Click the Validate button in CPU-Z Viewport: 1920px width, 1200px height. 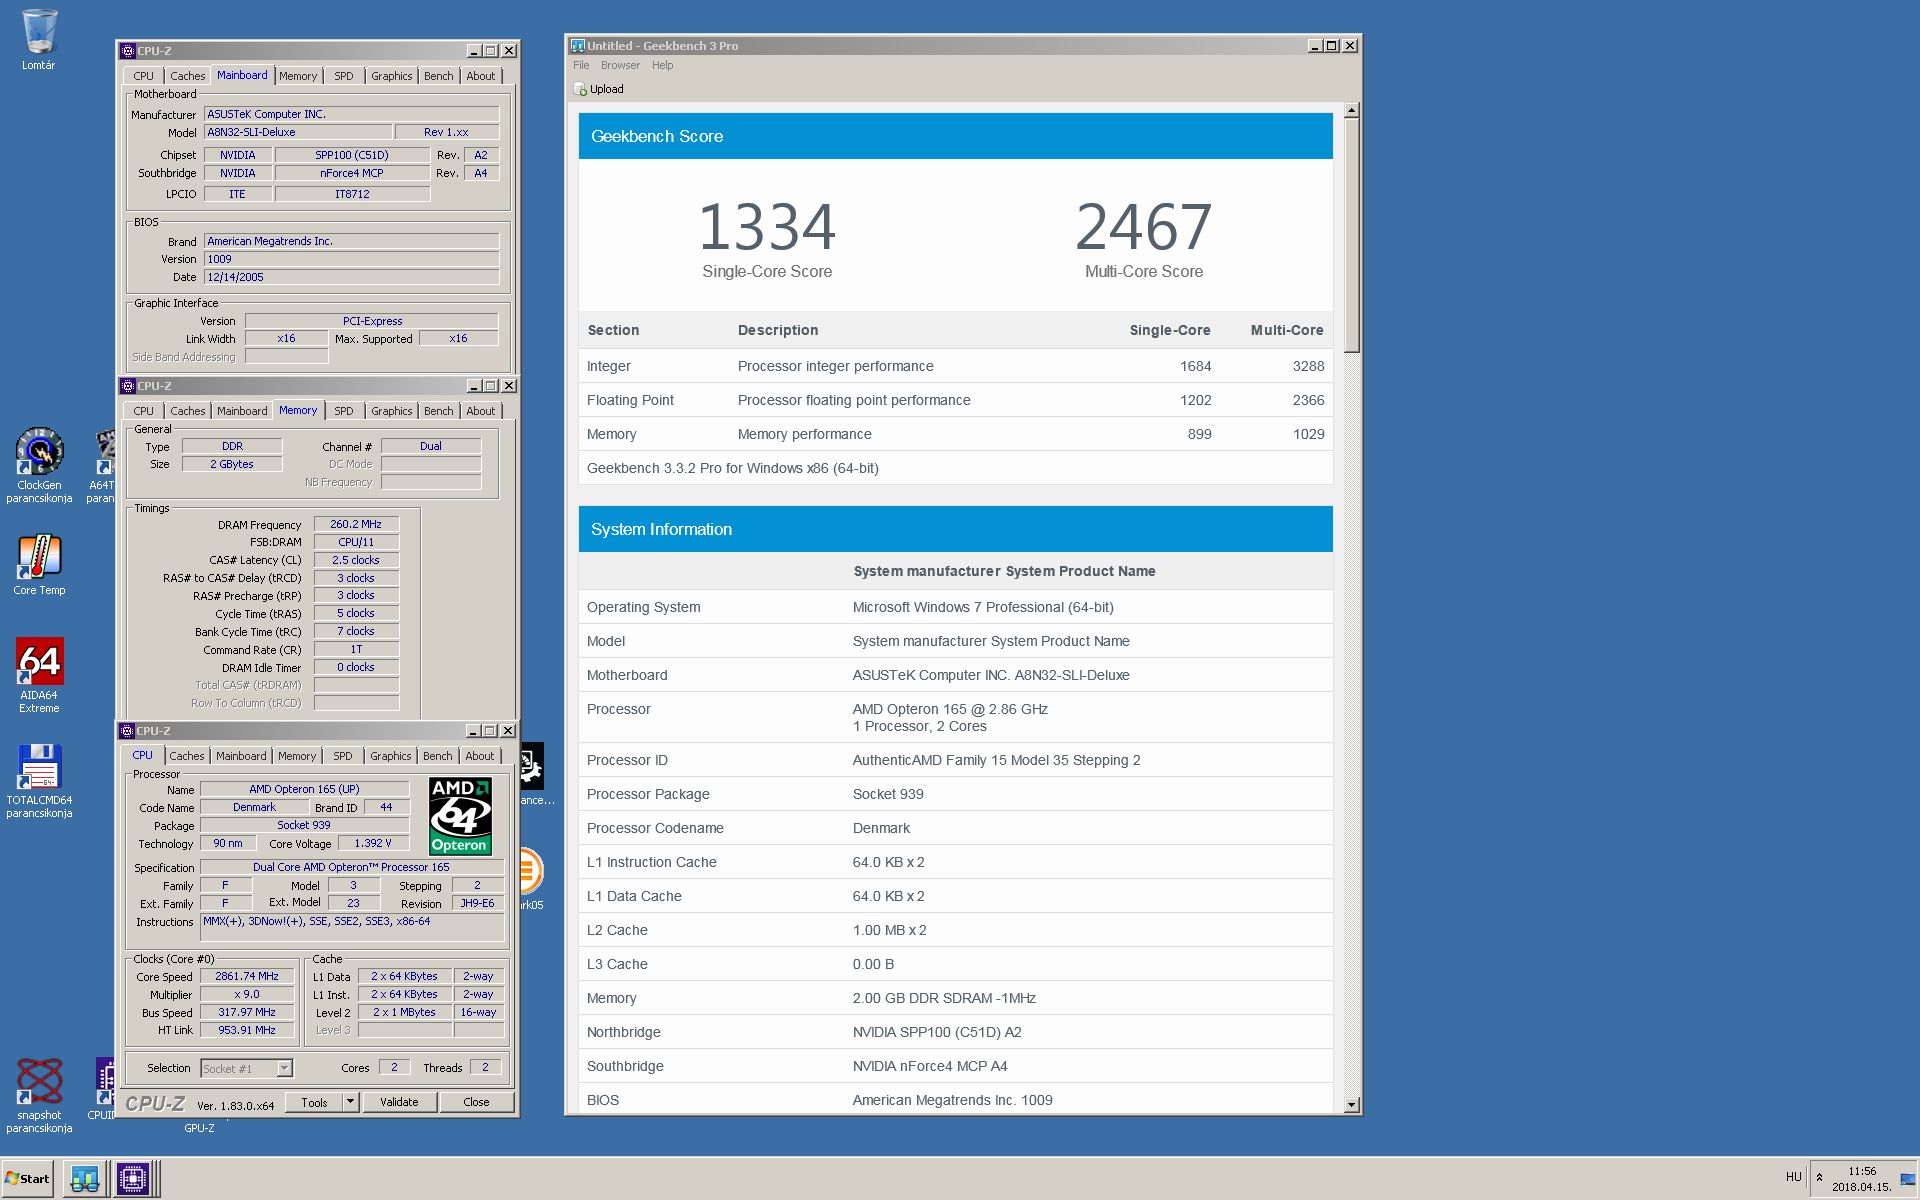[x=399, y=1102]
